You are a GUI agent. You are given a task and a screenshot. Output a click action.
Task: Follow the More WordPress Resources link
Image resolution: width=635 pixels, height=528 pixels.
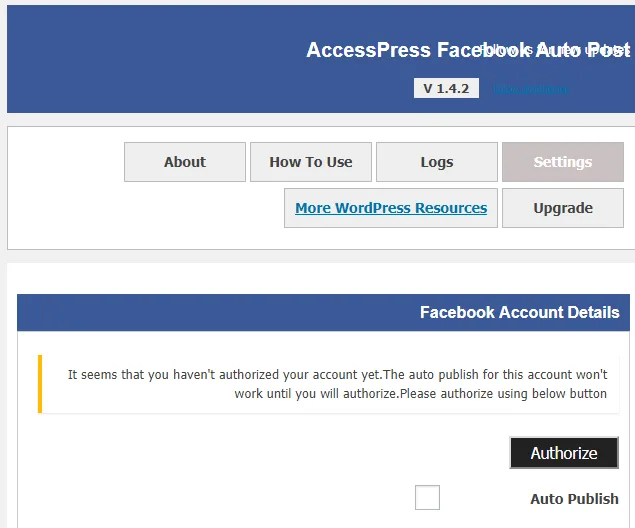pyautogui.click(x=391, y=208)
